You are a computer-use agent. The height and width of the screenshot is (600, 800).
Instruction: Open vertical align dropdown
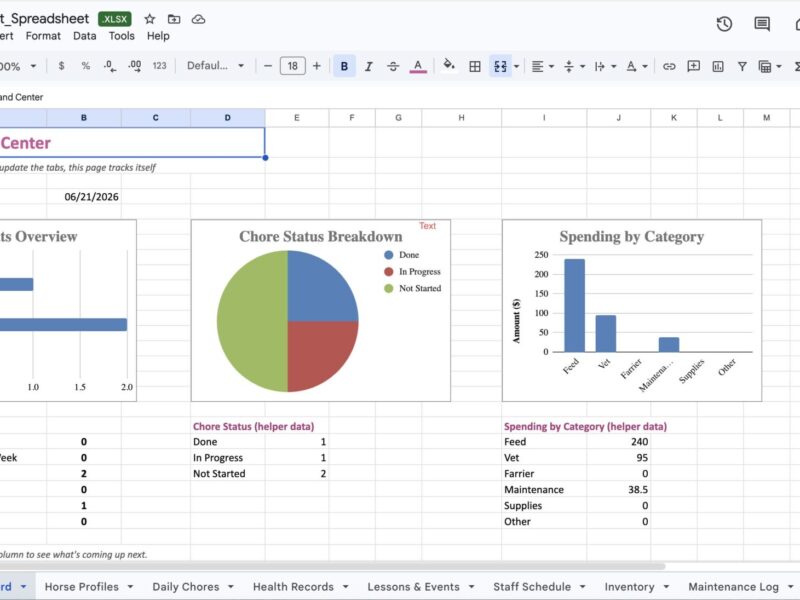pyautogui.click(x=574, y=66)
